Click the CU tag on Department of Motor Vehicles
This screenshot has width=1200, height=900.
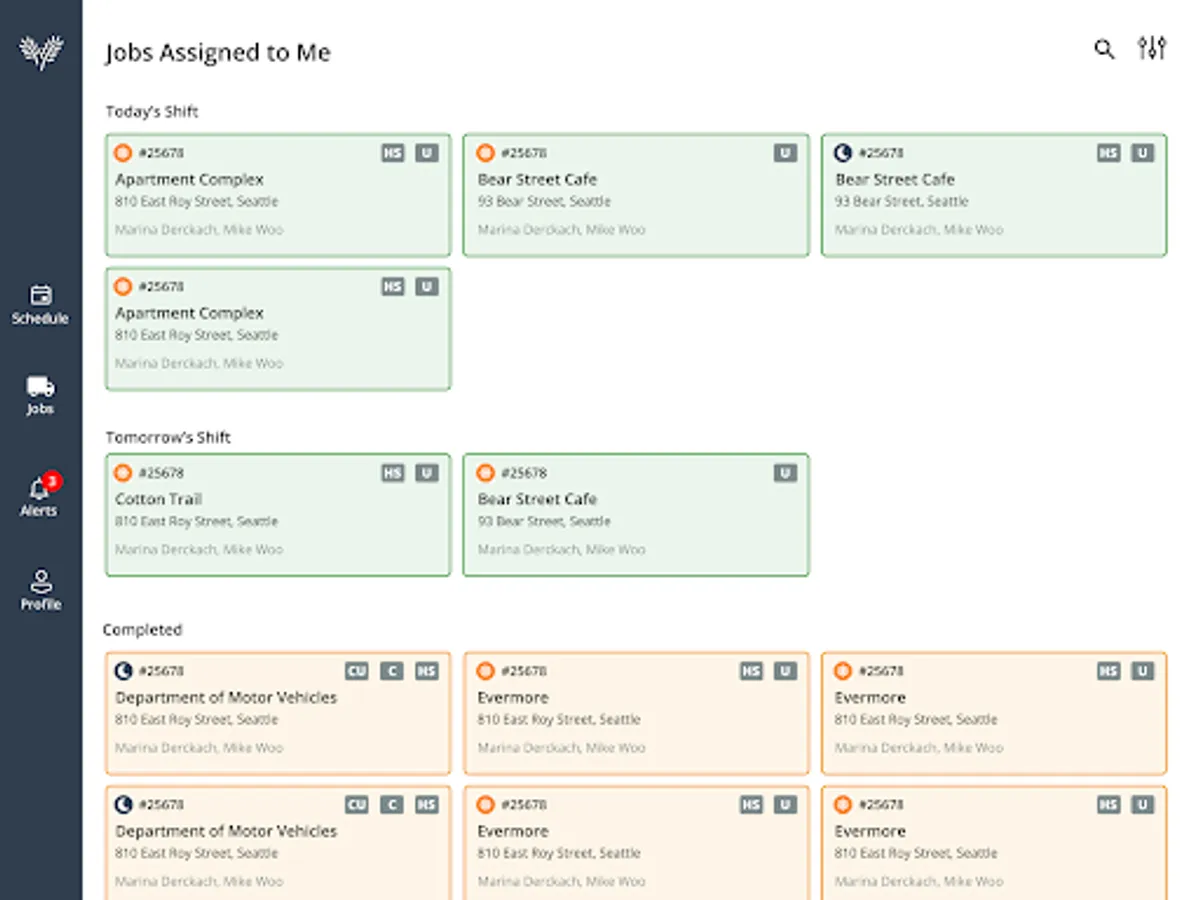coord(357,671)
